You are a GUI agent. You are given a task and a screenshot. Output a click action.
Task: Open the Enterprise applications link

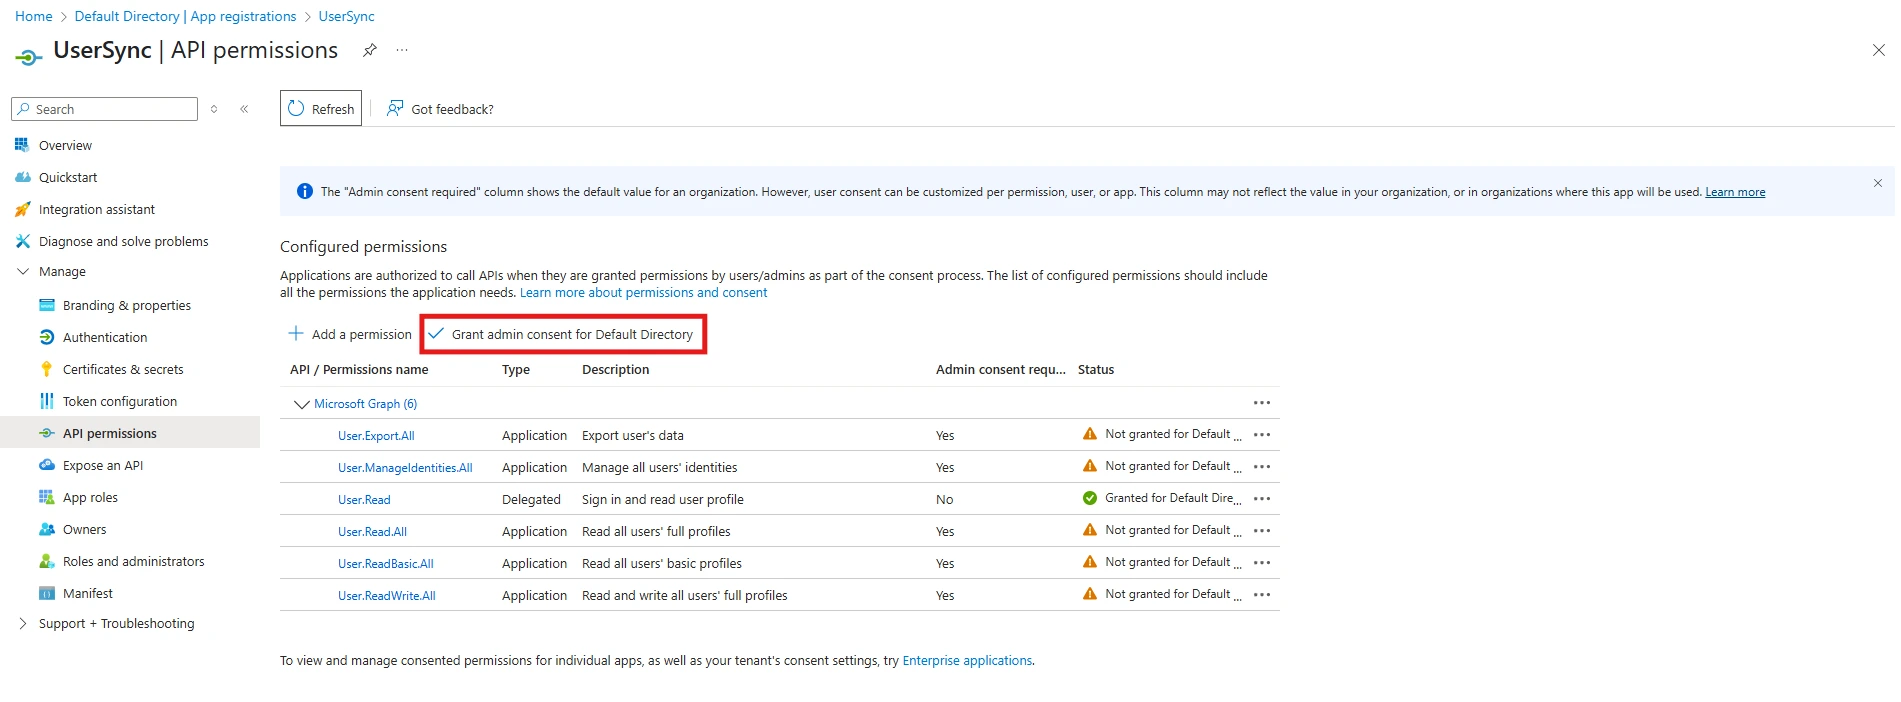(966, 661)
